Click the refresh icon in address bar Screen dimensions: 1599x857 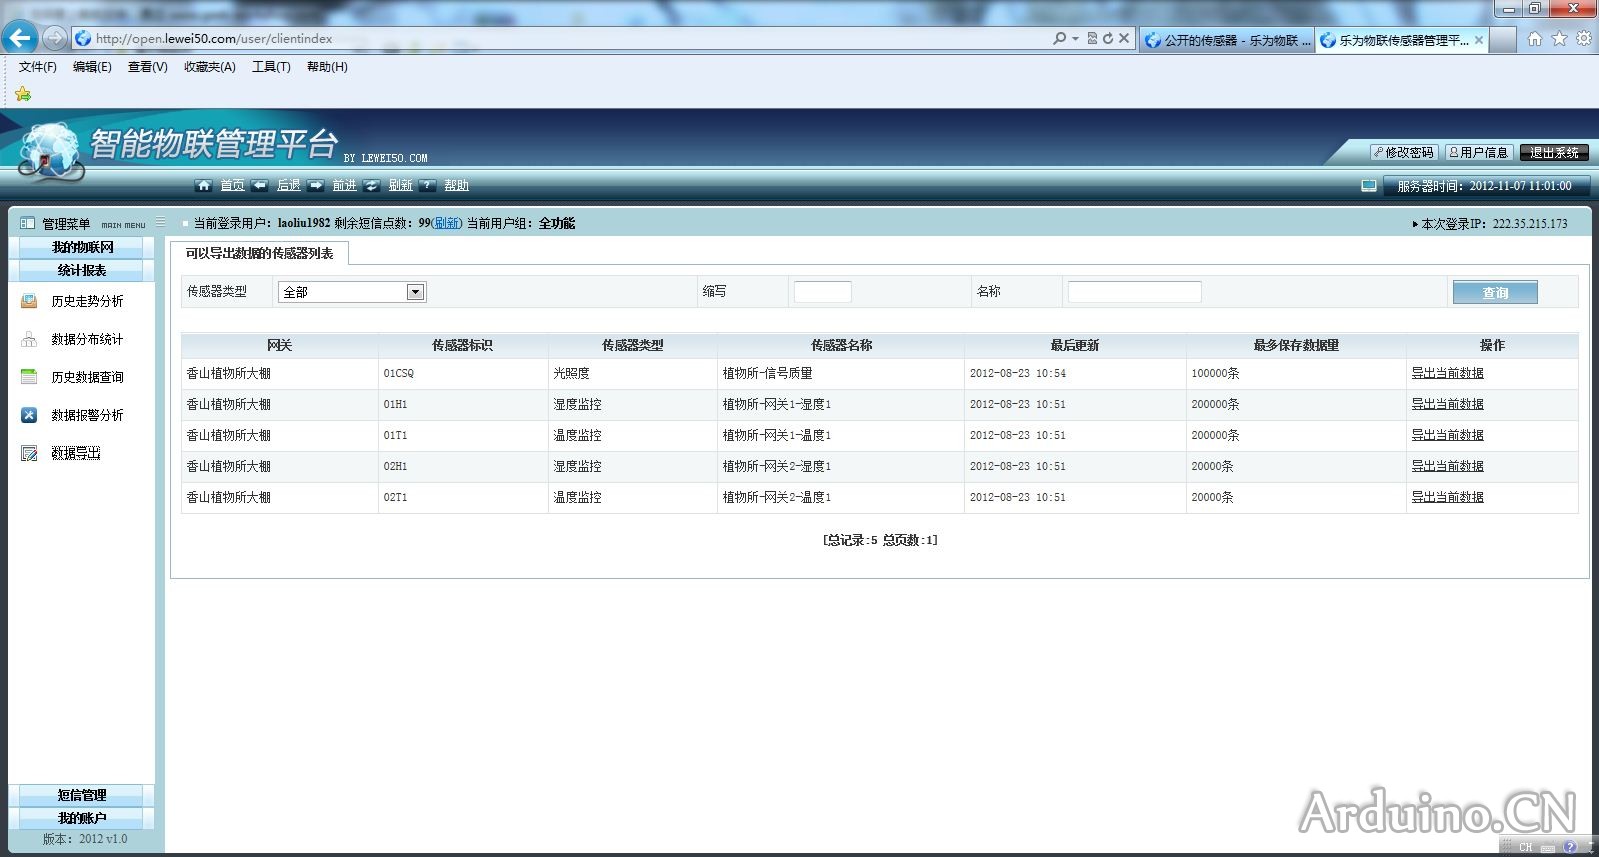click(x=1108, y=38)
